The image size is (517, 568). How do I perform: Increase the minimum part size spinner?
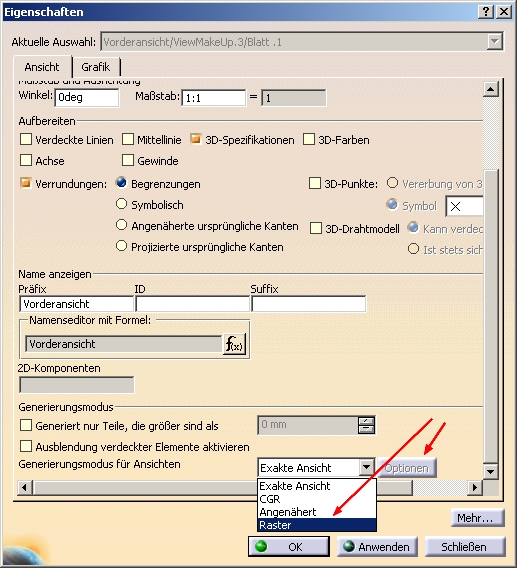pyautogui.click(x=366, y=421)
